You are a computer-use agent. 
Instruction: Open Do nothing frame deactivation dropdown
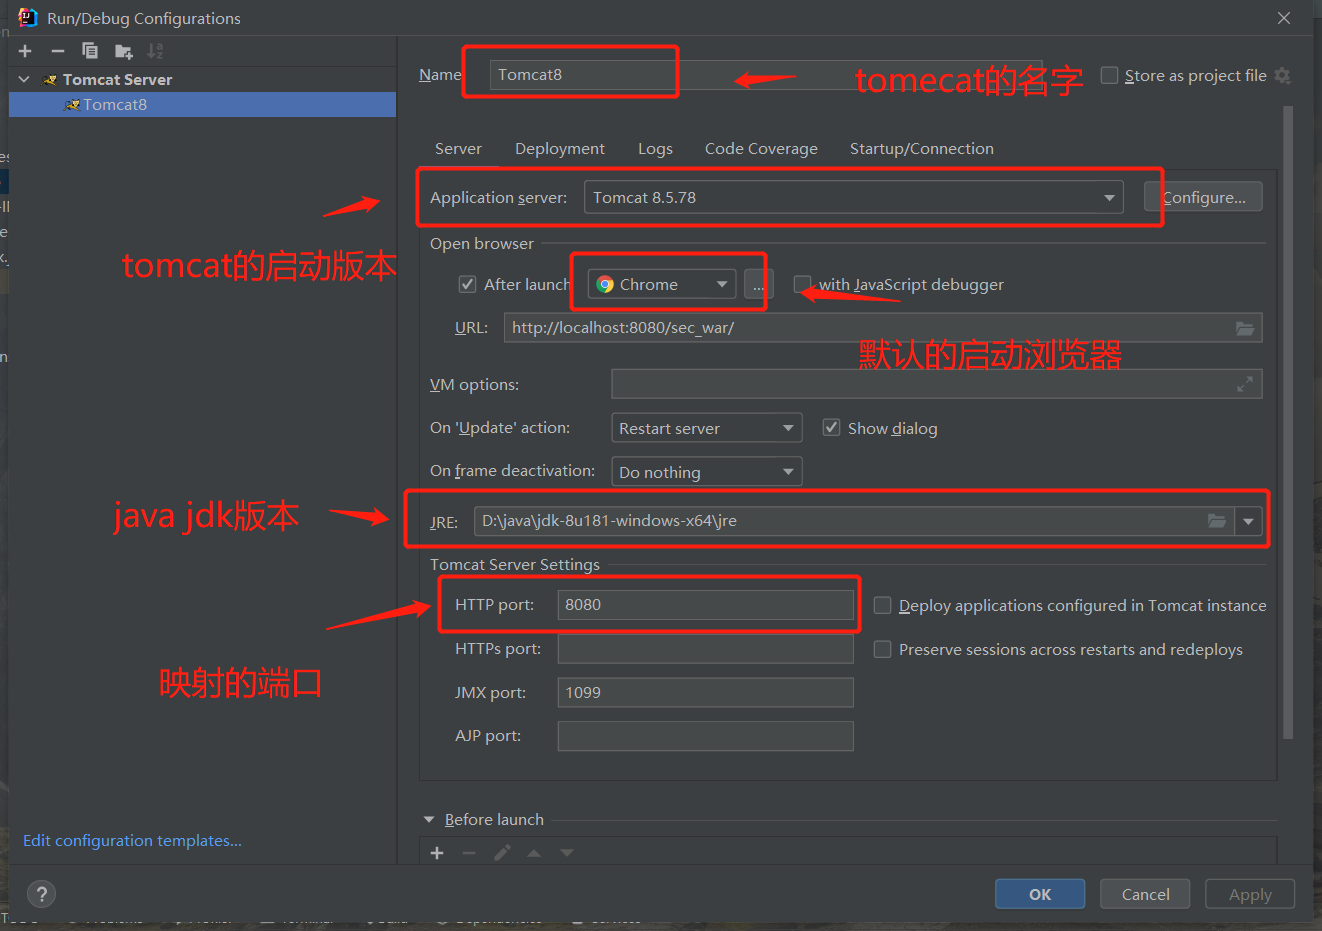point(706,472)
